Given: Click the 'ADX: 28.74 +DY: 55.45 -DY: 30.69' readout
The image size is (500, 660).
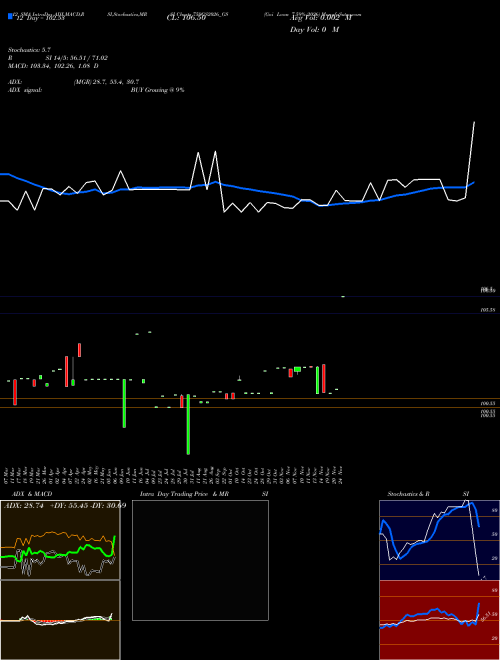Looking at the screenshot, I should (x=65, y=506).
